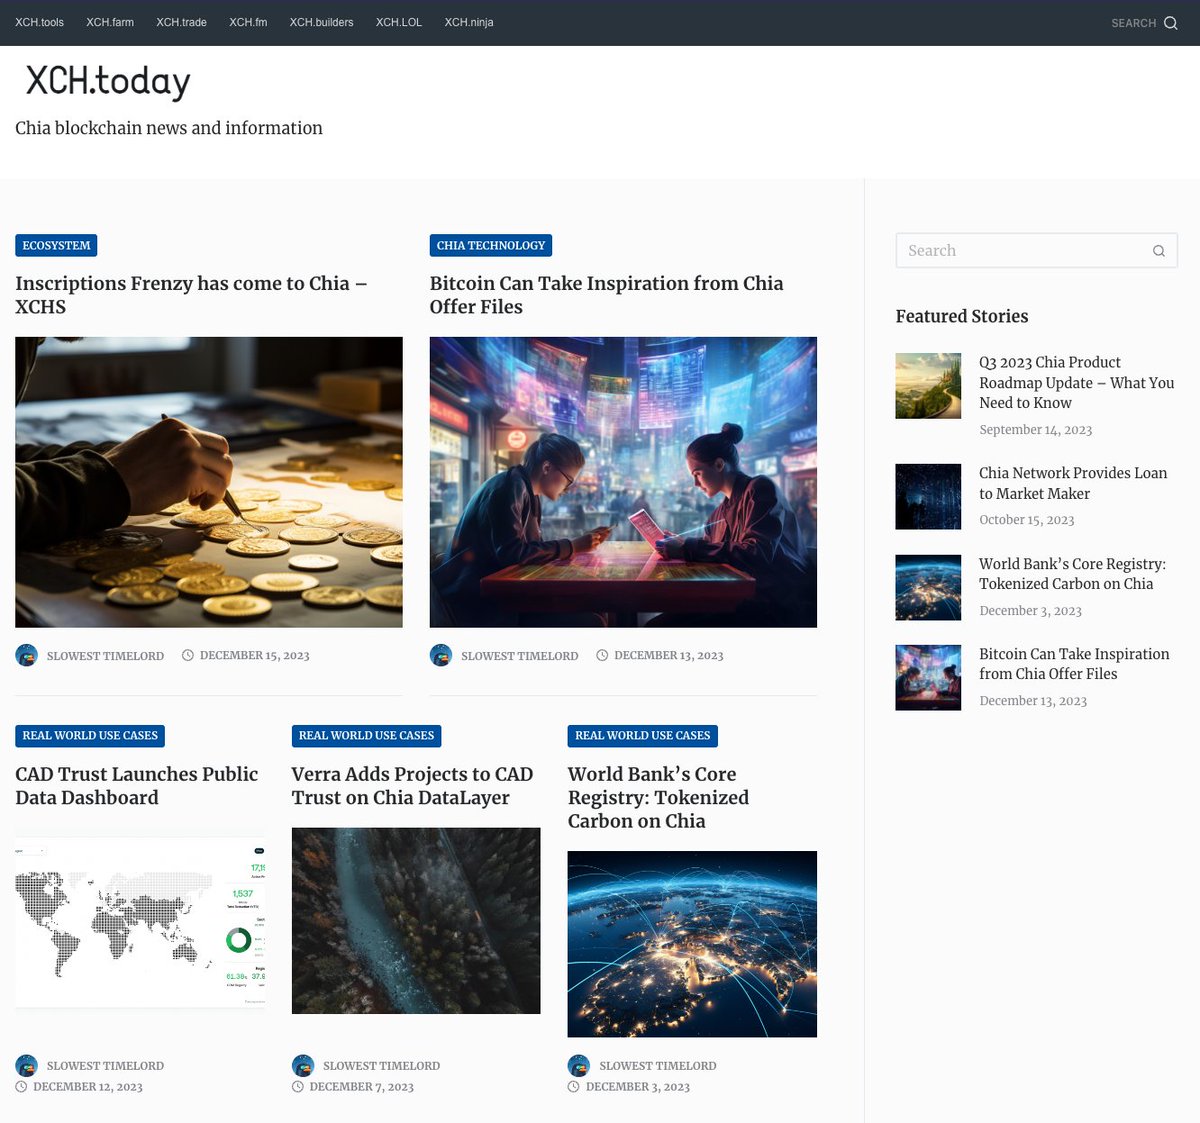Click the author avatar under World Bank's Core Registry article

pos(578,1065)
